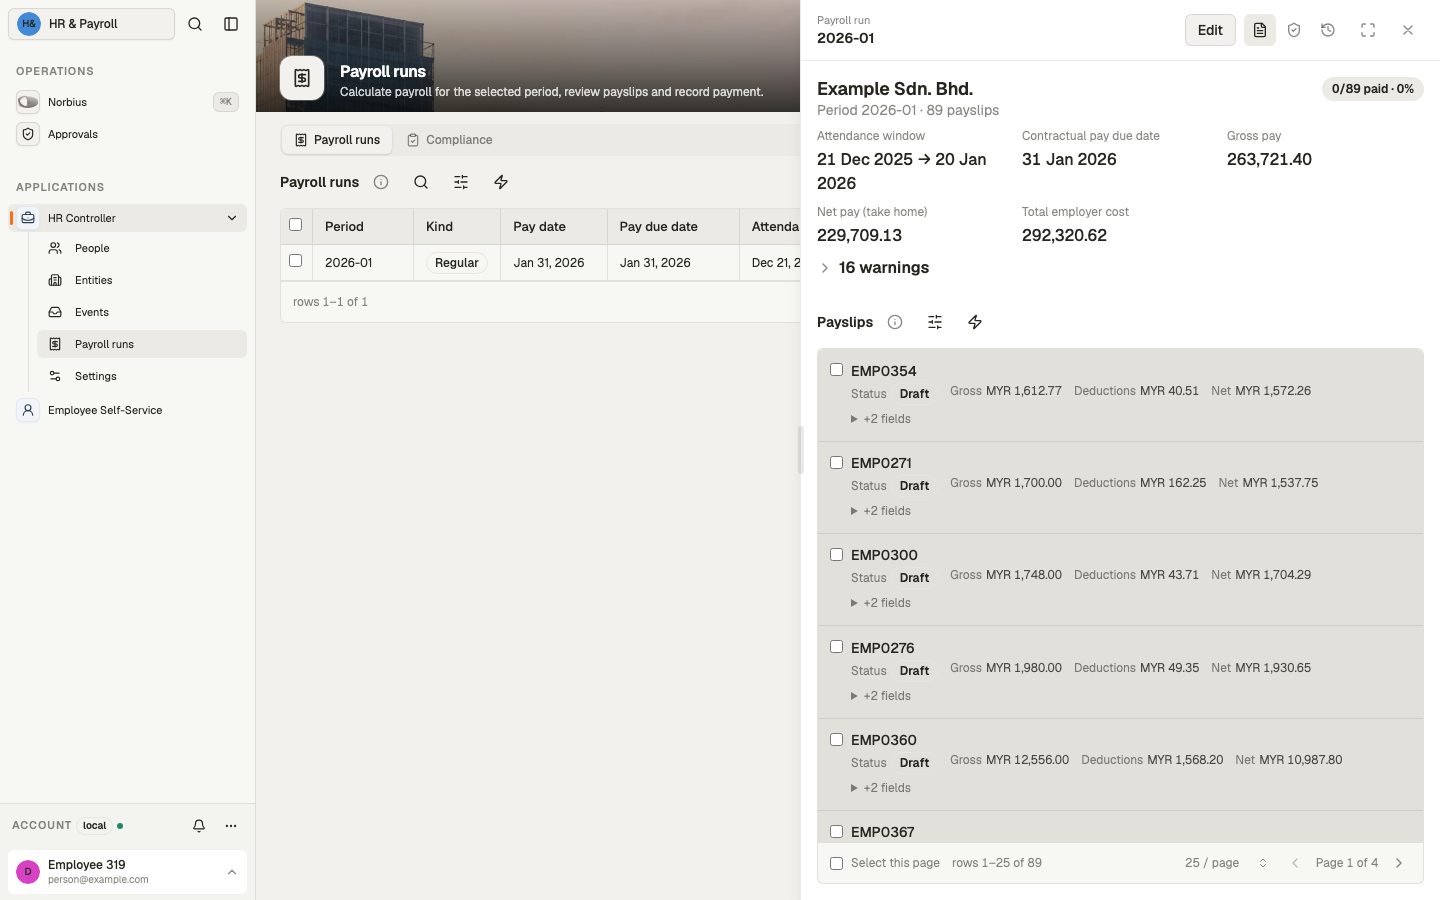Toggle the Norbius switch
1440x900 pixels.
pos(28,102)
